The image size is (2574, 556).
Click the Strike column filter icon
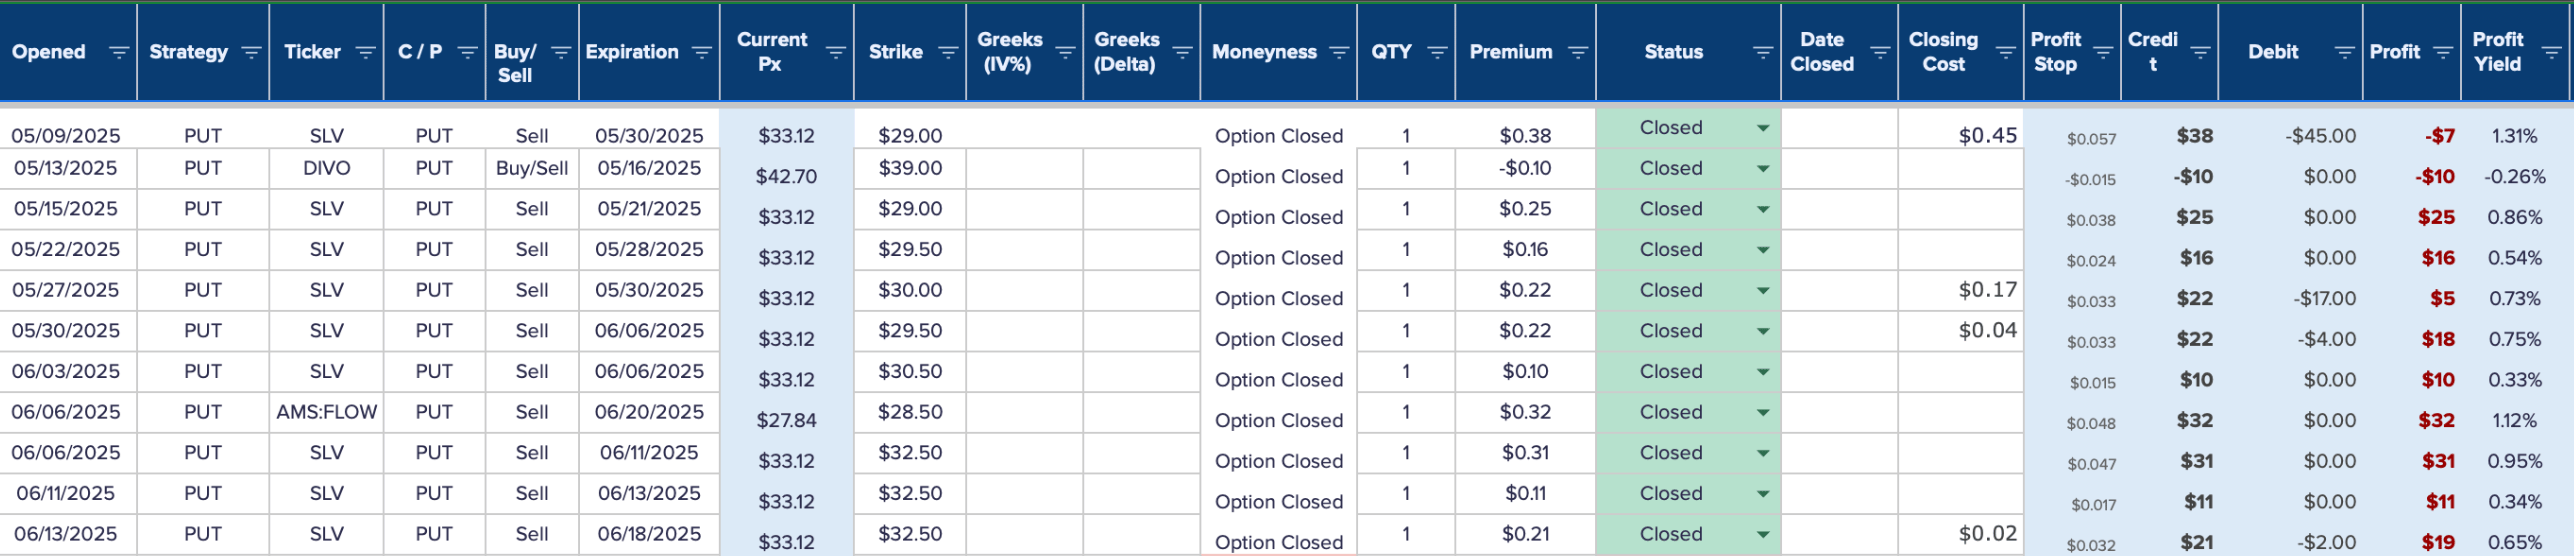(948, 52)
